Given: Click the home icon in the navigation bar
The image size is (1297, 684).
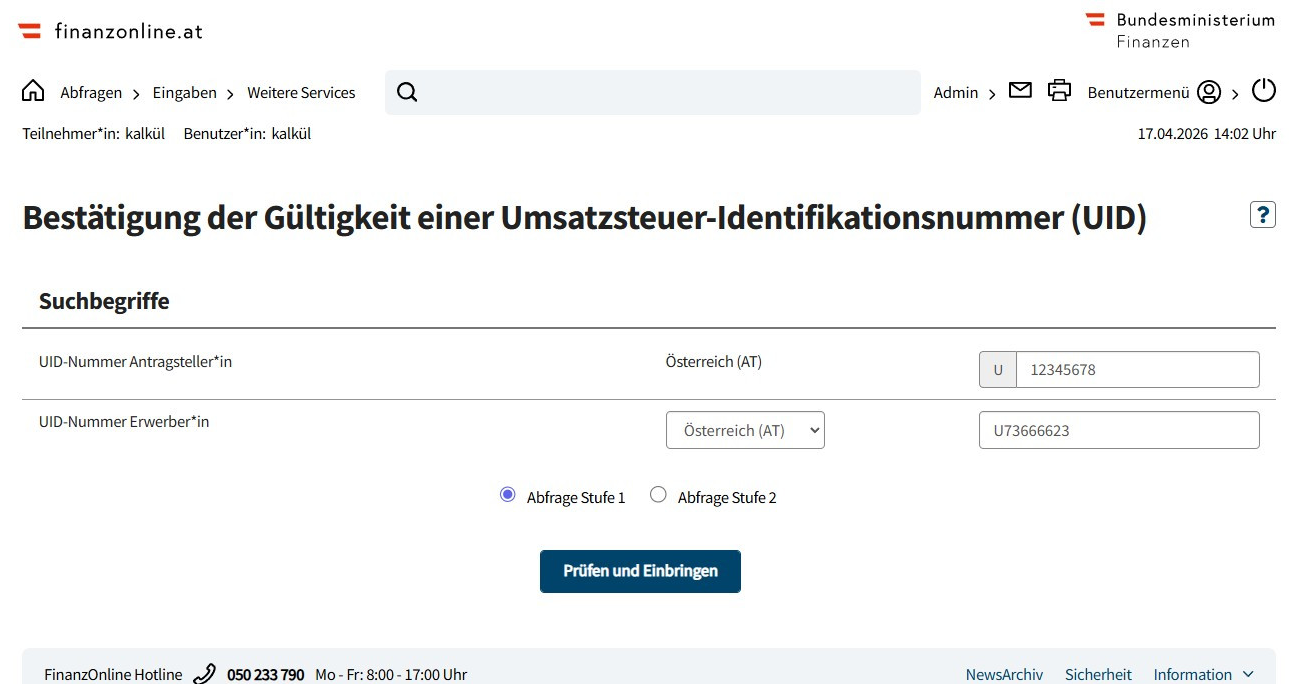Looking at the screenshot, I should coord(33,90).
